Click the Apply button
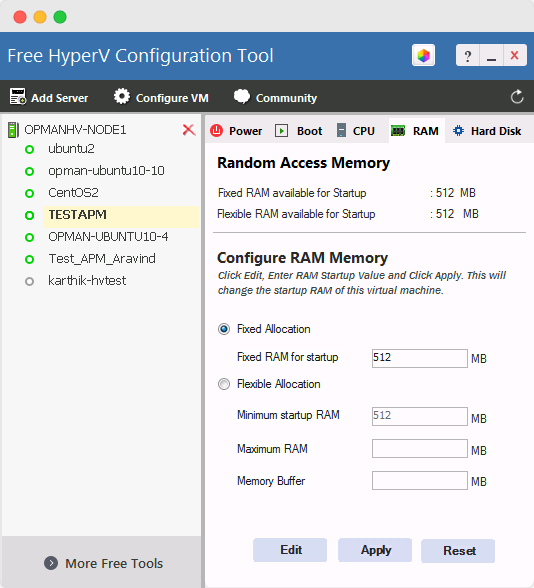Viewport: 534px width, 588px height. tap(375, 550)
